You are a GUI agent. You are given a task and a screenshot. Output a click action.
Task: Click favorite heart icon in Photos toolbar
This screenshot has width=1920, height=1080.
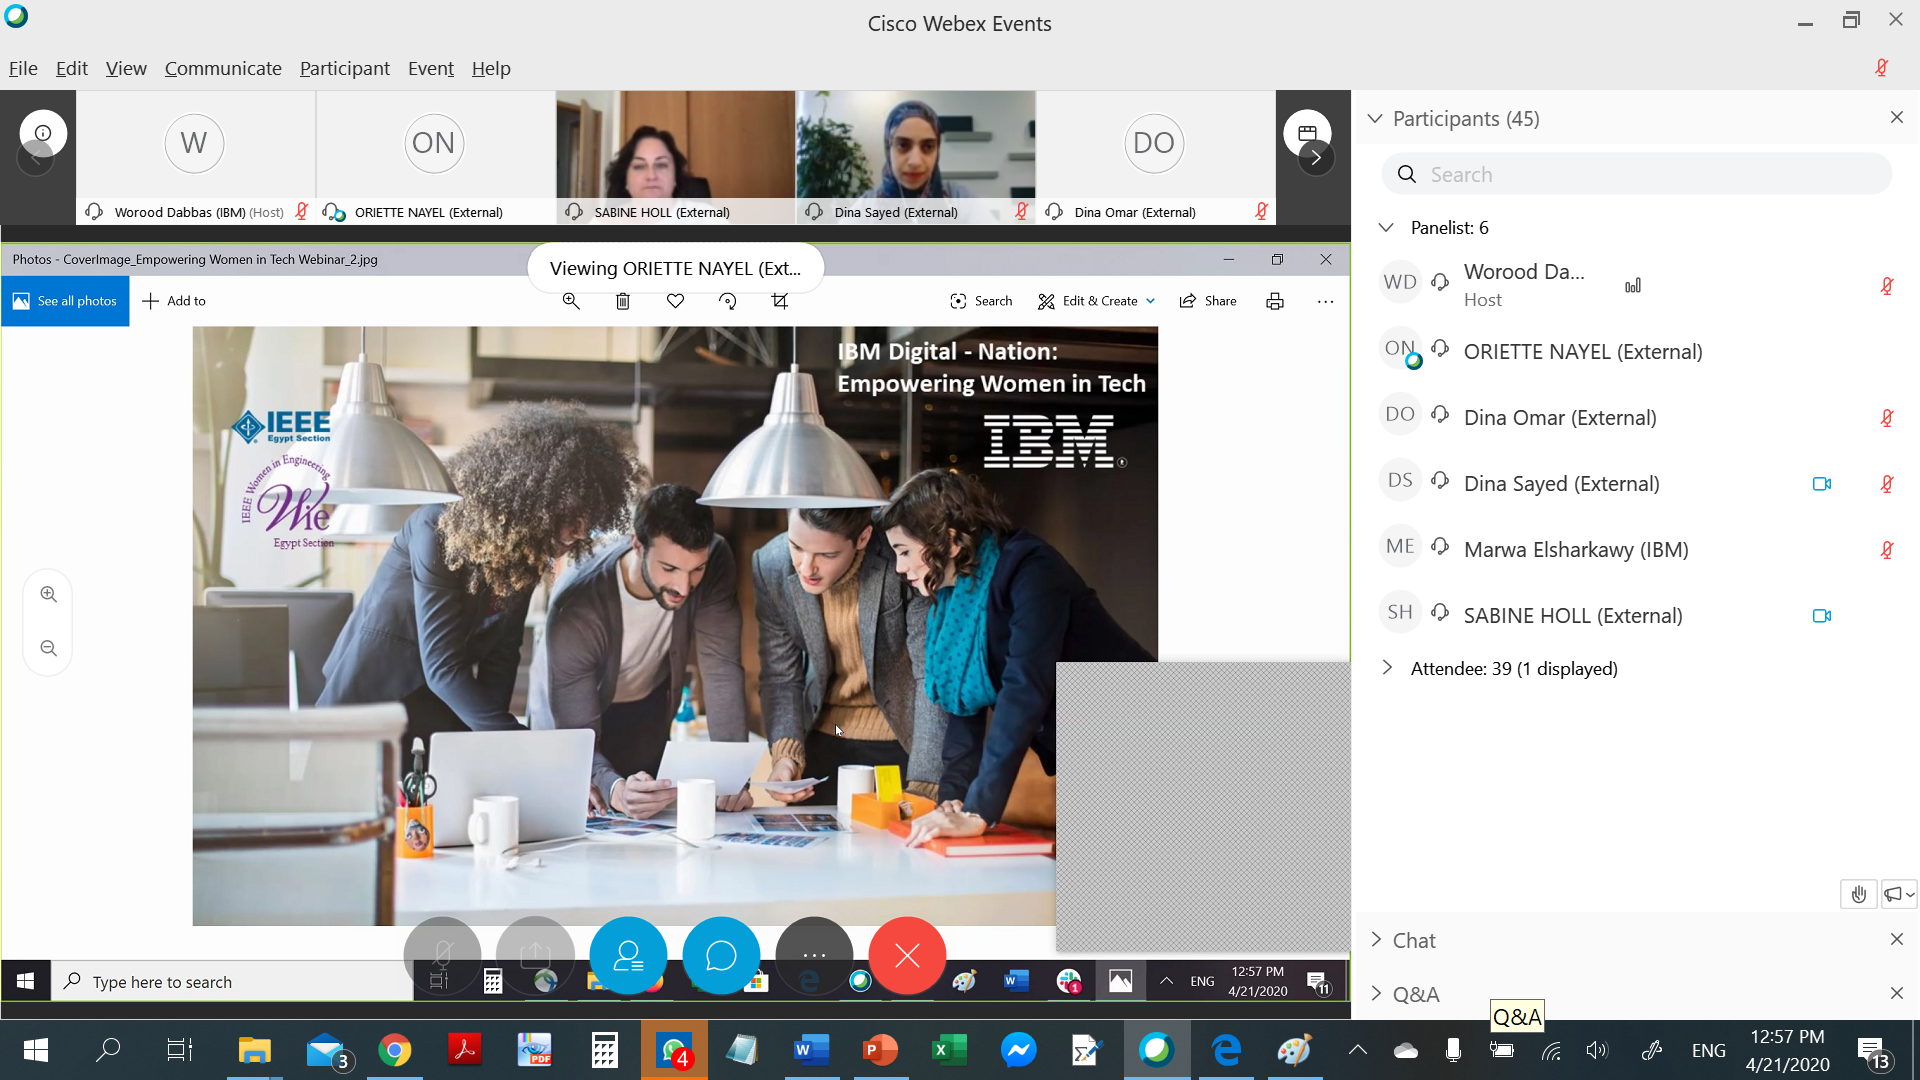[676, 301]
